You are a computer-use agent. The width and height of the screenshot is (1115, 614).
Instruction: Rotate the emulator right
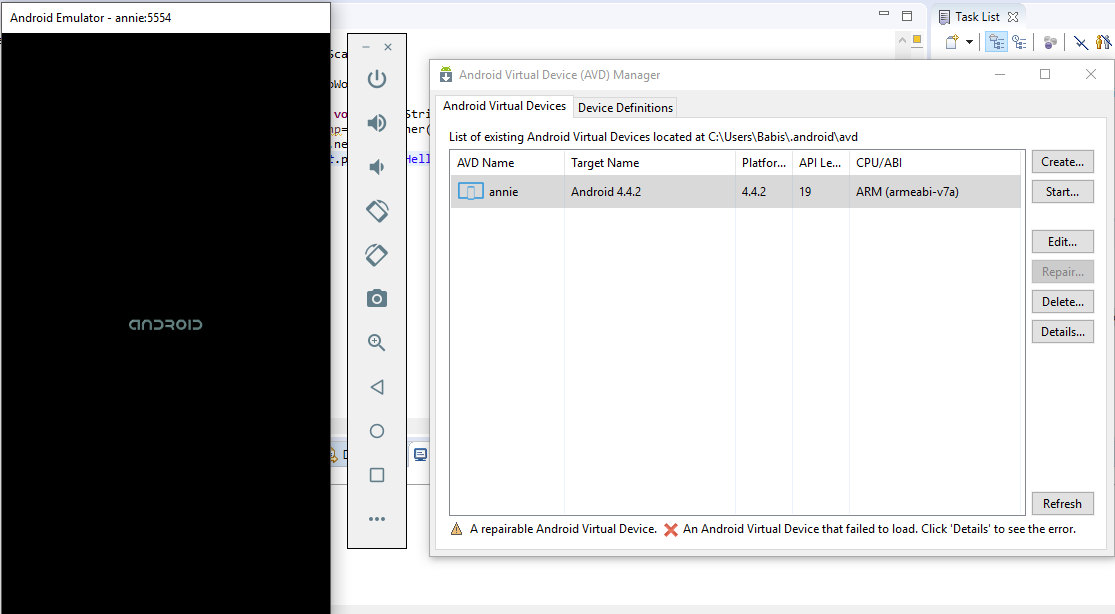coord(377,255)
